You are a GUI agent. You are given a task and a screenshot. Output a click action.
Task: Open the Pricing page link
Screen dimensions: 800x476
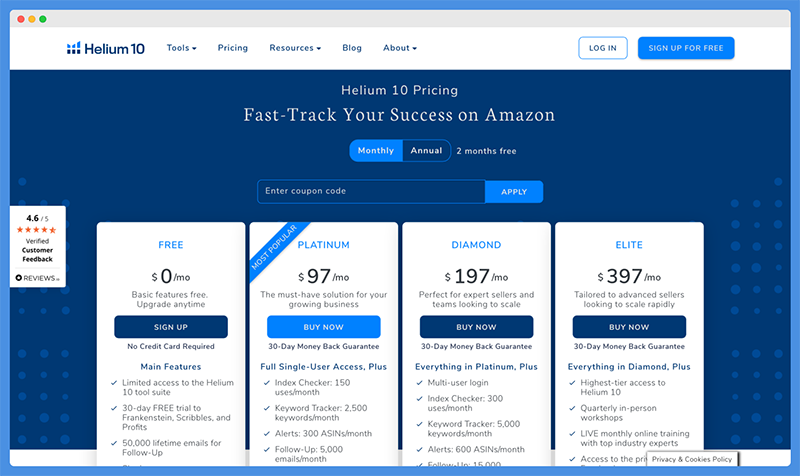tap(233, 48)
